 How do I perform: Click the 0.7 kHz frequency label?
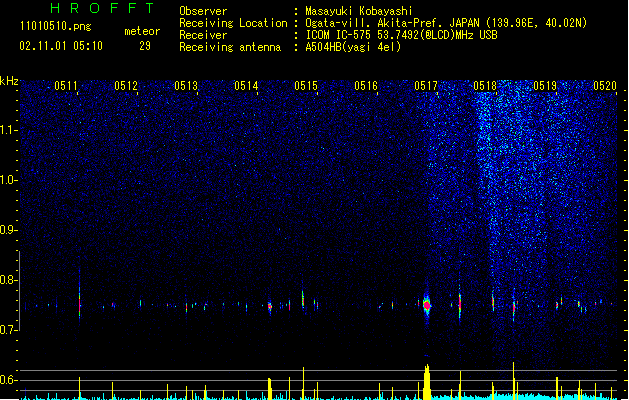8,330
